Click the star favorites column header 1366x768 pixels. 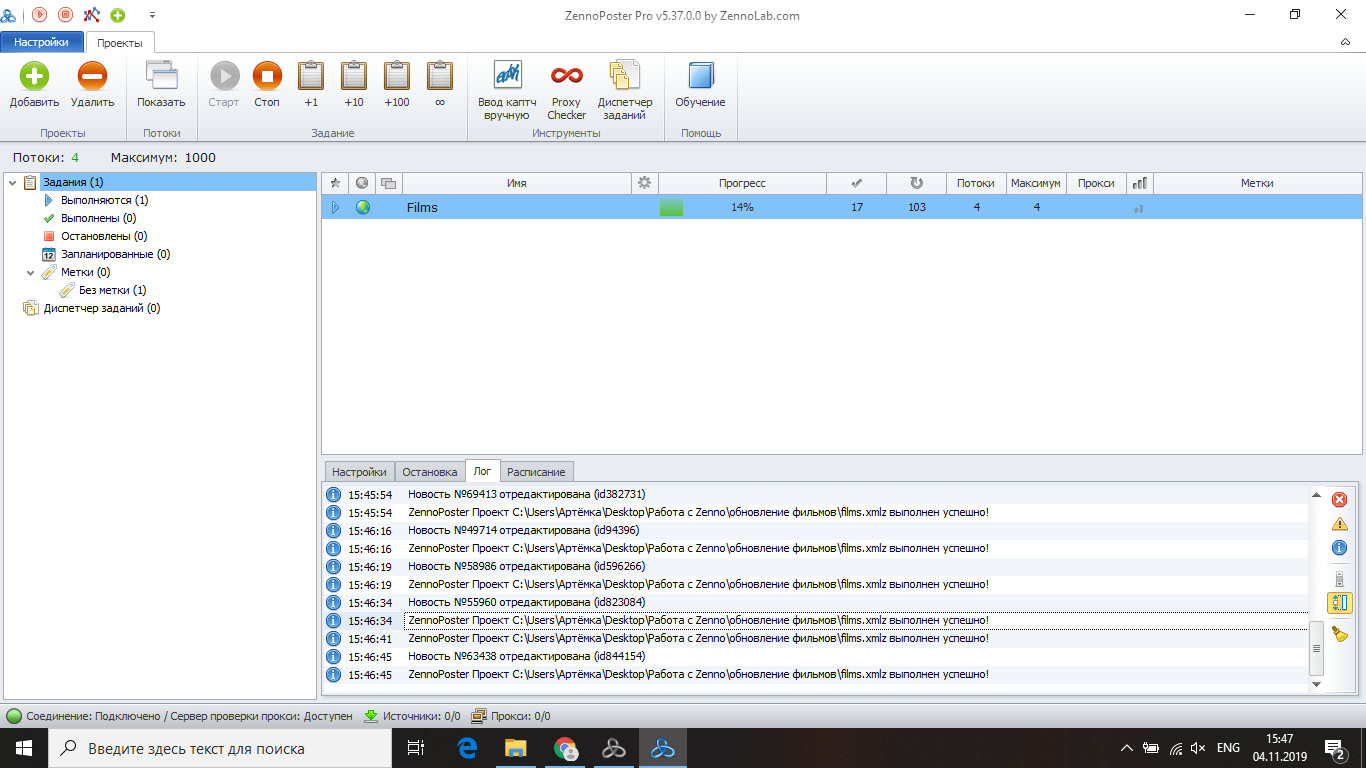[x=335, y=183]
